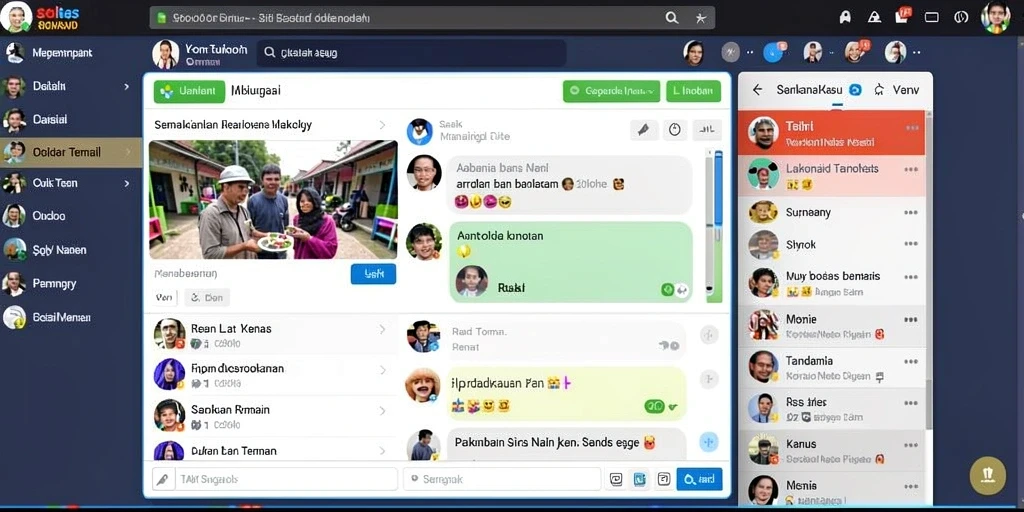Open three-dot menu for Telml contact

pyautogui.click(x=912, y=127)
